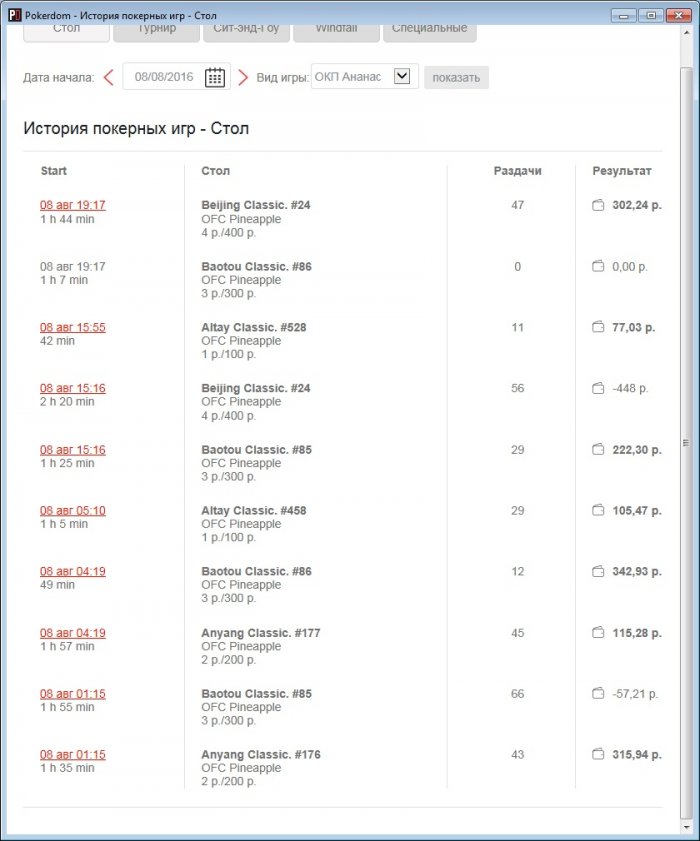
Task: Open session link 08 авг 01:15 for Anyang #176
Action: coord(72,754)
